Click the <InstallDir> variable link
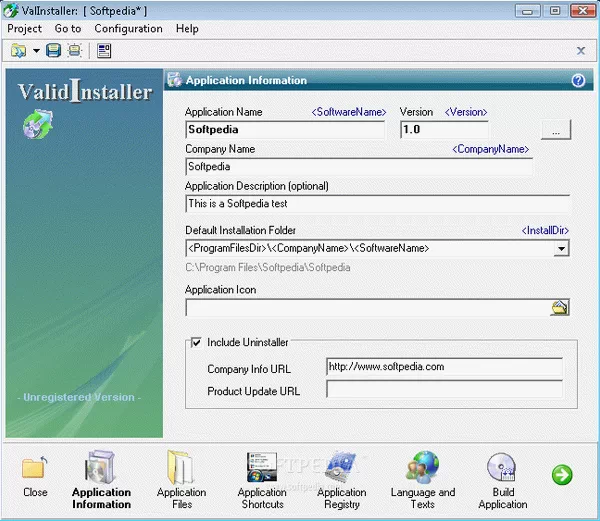The width and height of the screenshot is (600, 521). click(x=545, y=230)
